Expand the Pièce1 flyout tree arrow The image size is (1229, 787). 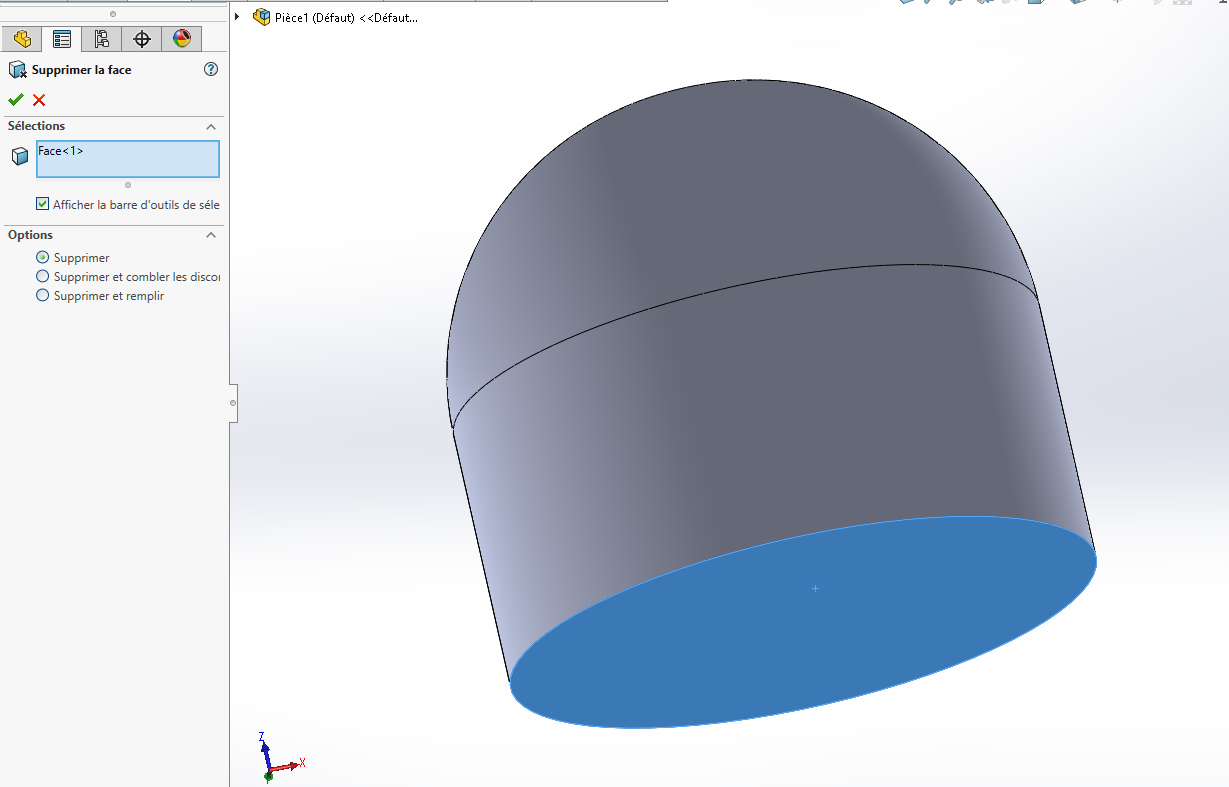238,17
